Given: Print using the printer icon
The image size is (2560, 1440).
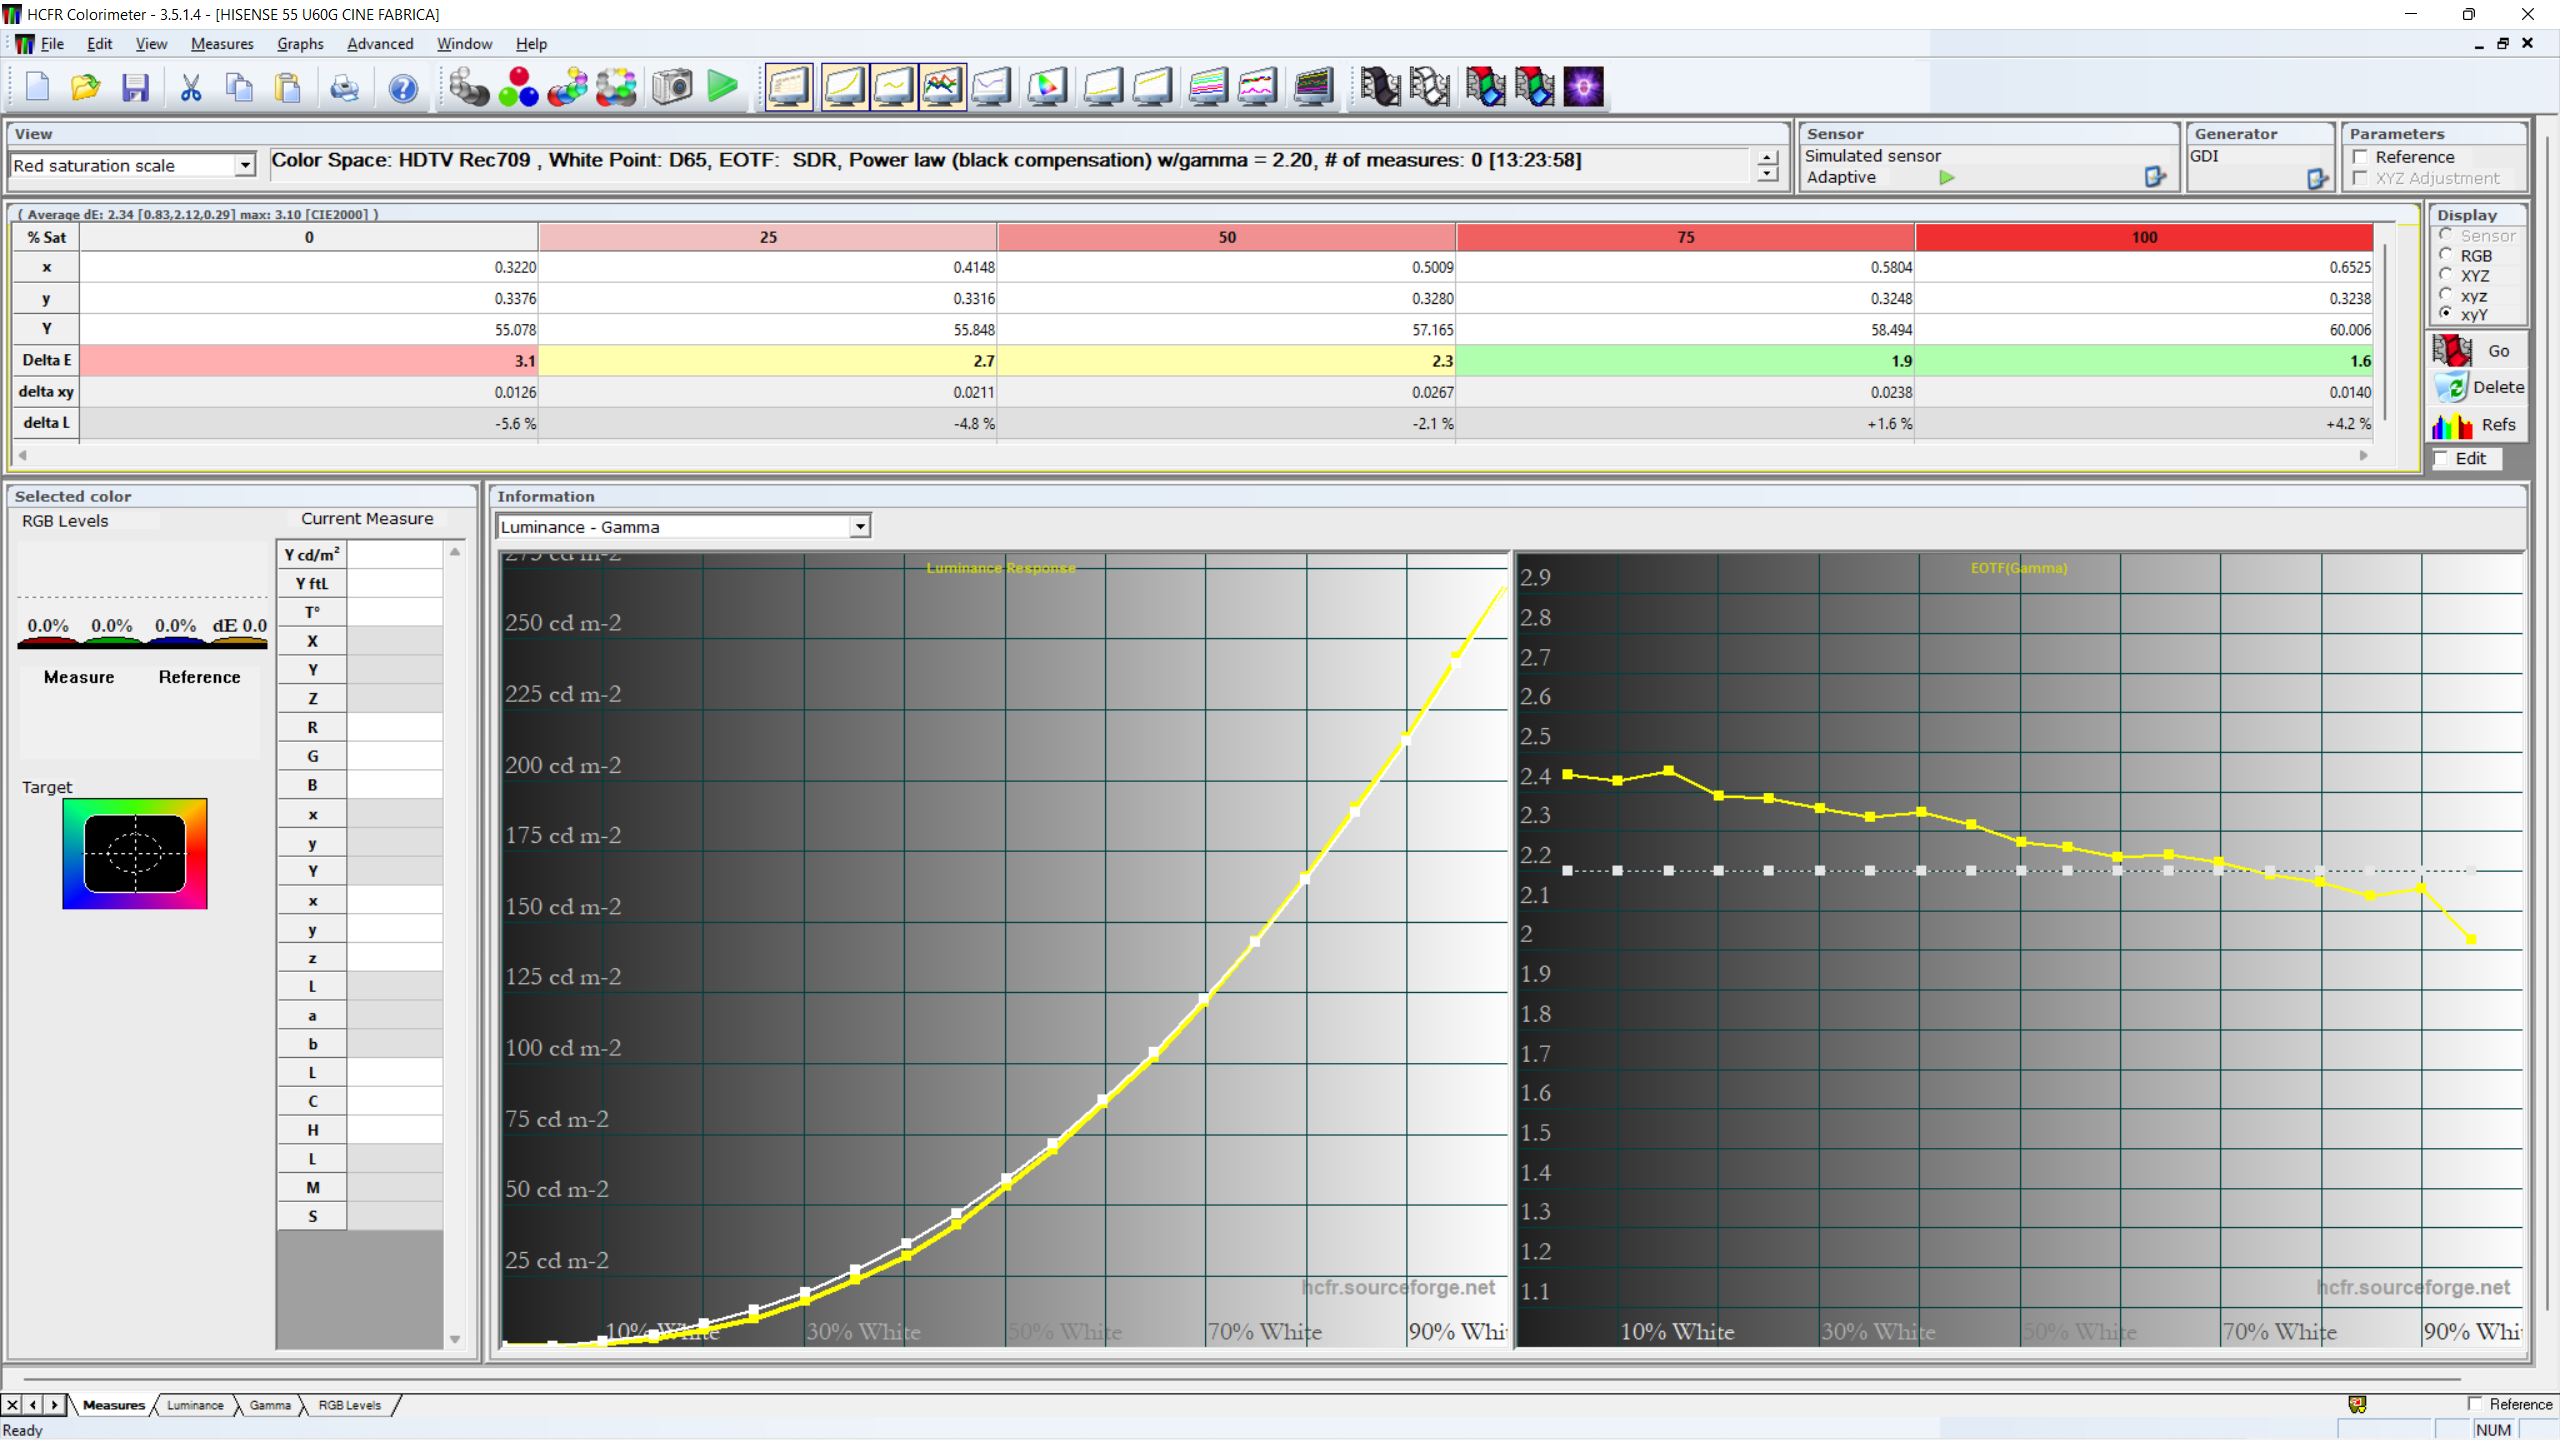Looking at the screenshot, I should pos(345,87).
